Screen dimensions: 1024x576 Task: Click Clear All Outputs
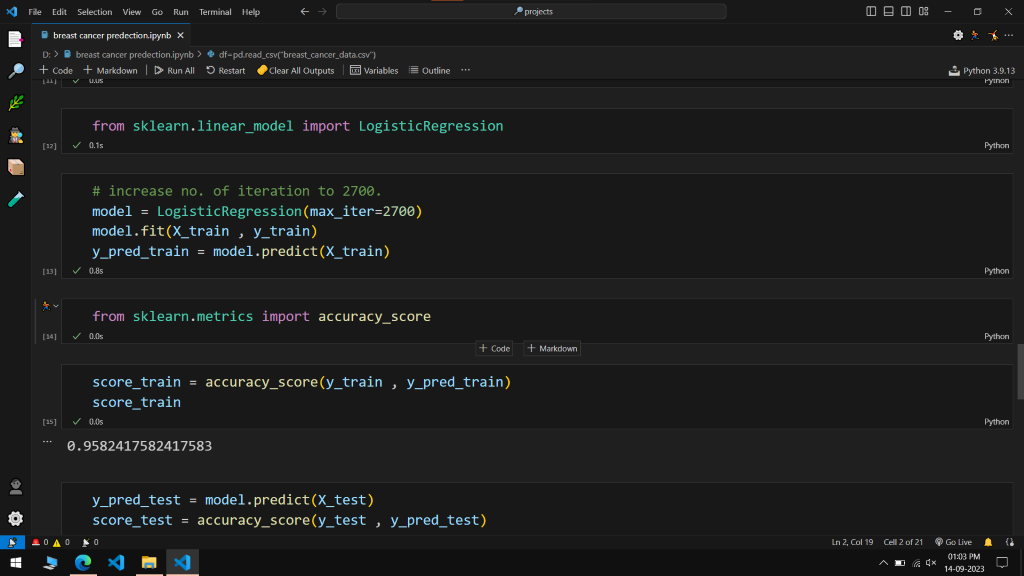point(296,71)
